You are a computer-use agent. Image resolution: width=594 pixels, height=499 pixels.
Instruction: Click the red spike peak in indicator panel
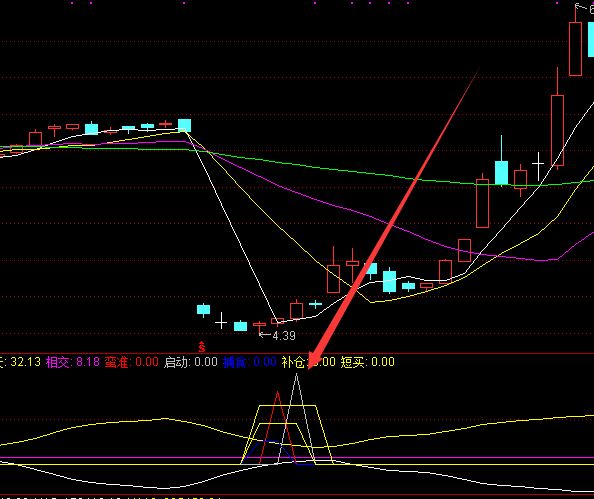pos(277,393)
